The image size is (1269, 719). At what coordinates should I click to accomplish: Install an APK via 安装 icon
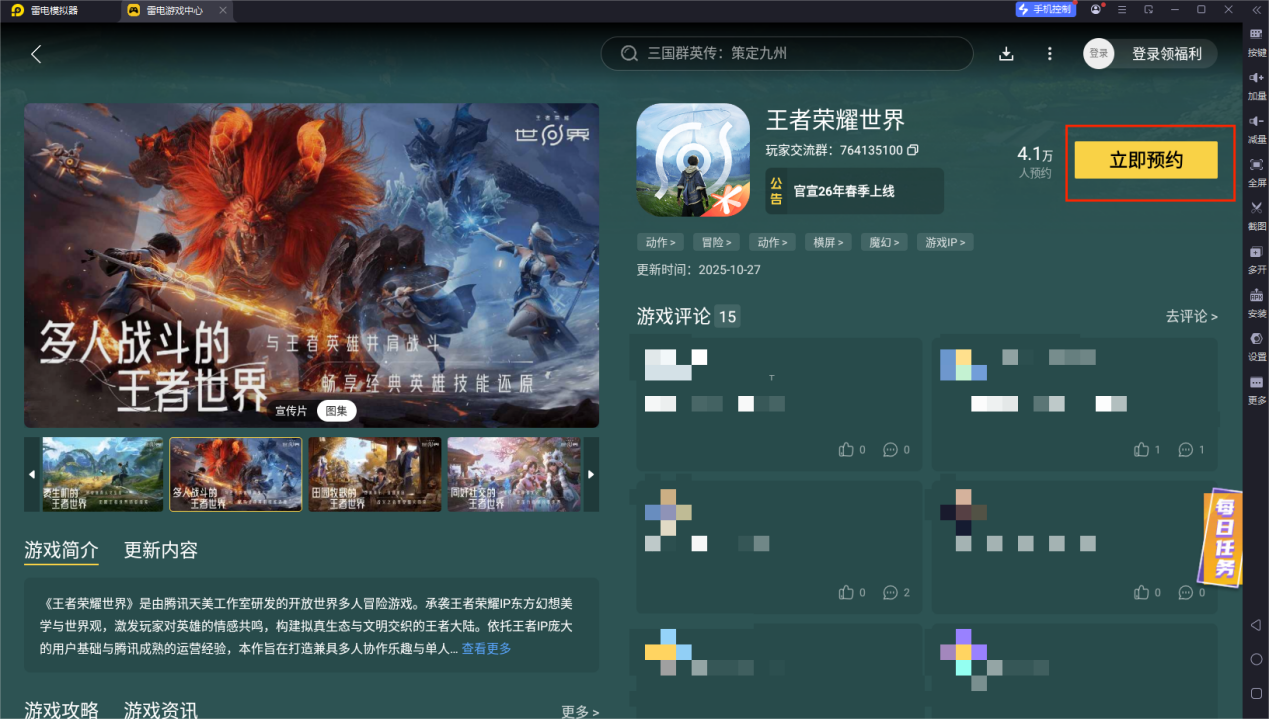1257,301
